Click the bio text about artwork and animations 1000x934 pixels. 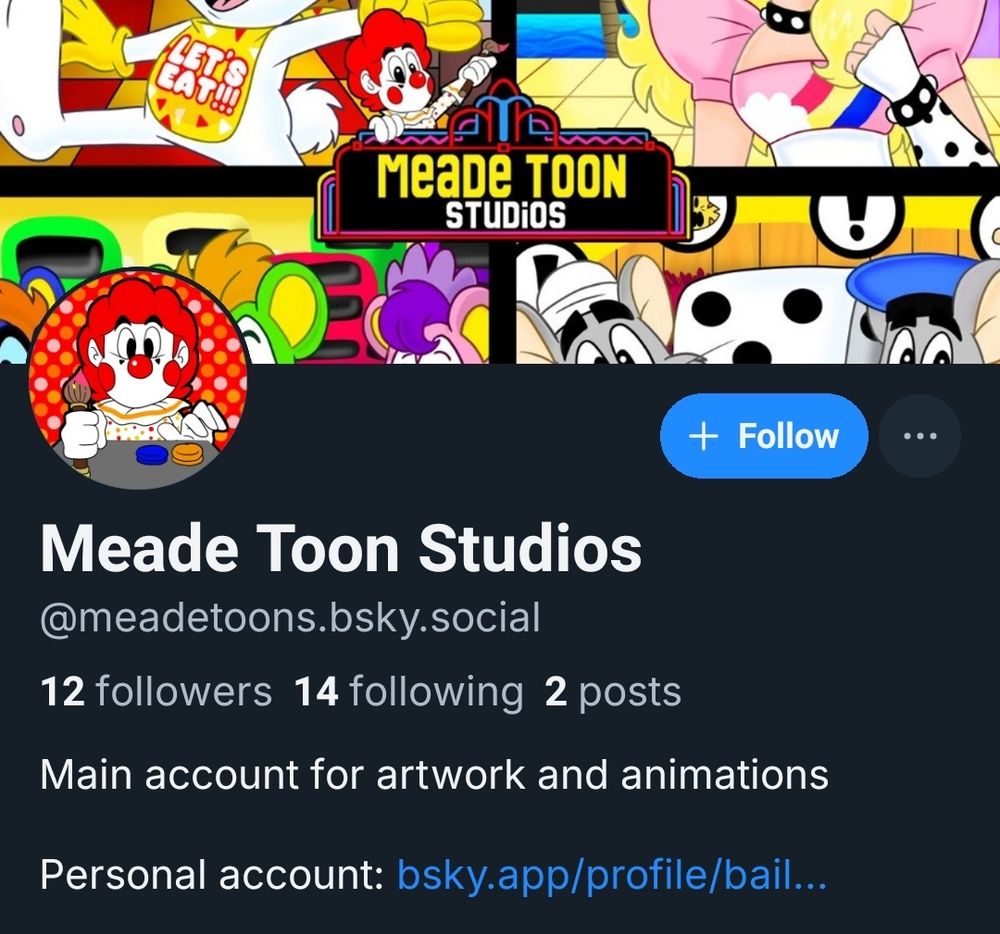pos(434,775)
